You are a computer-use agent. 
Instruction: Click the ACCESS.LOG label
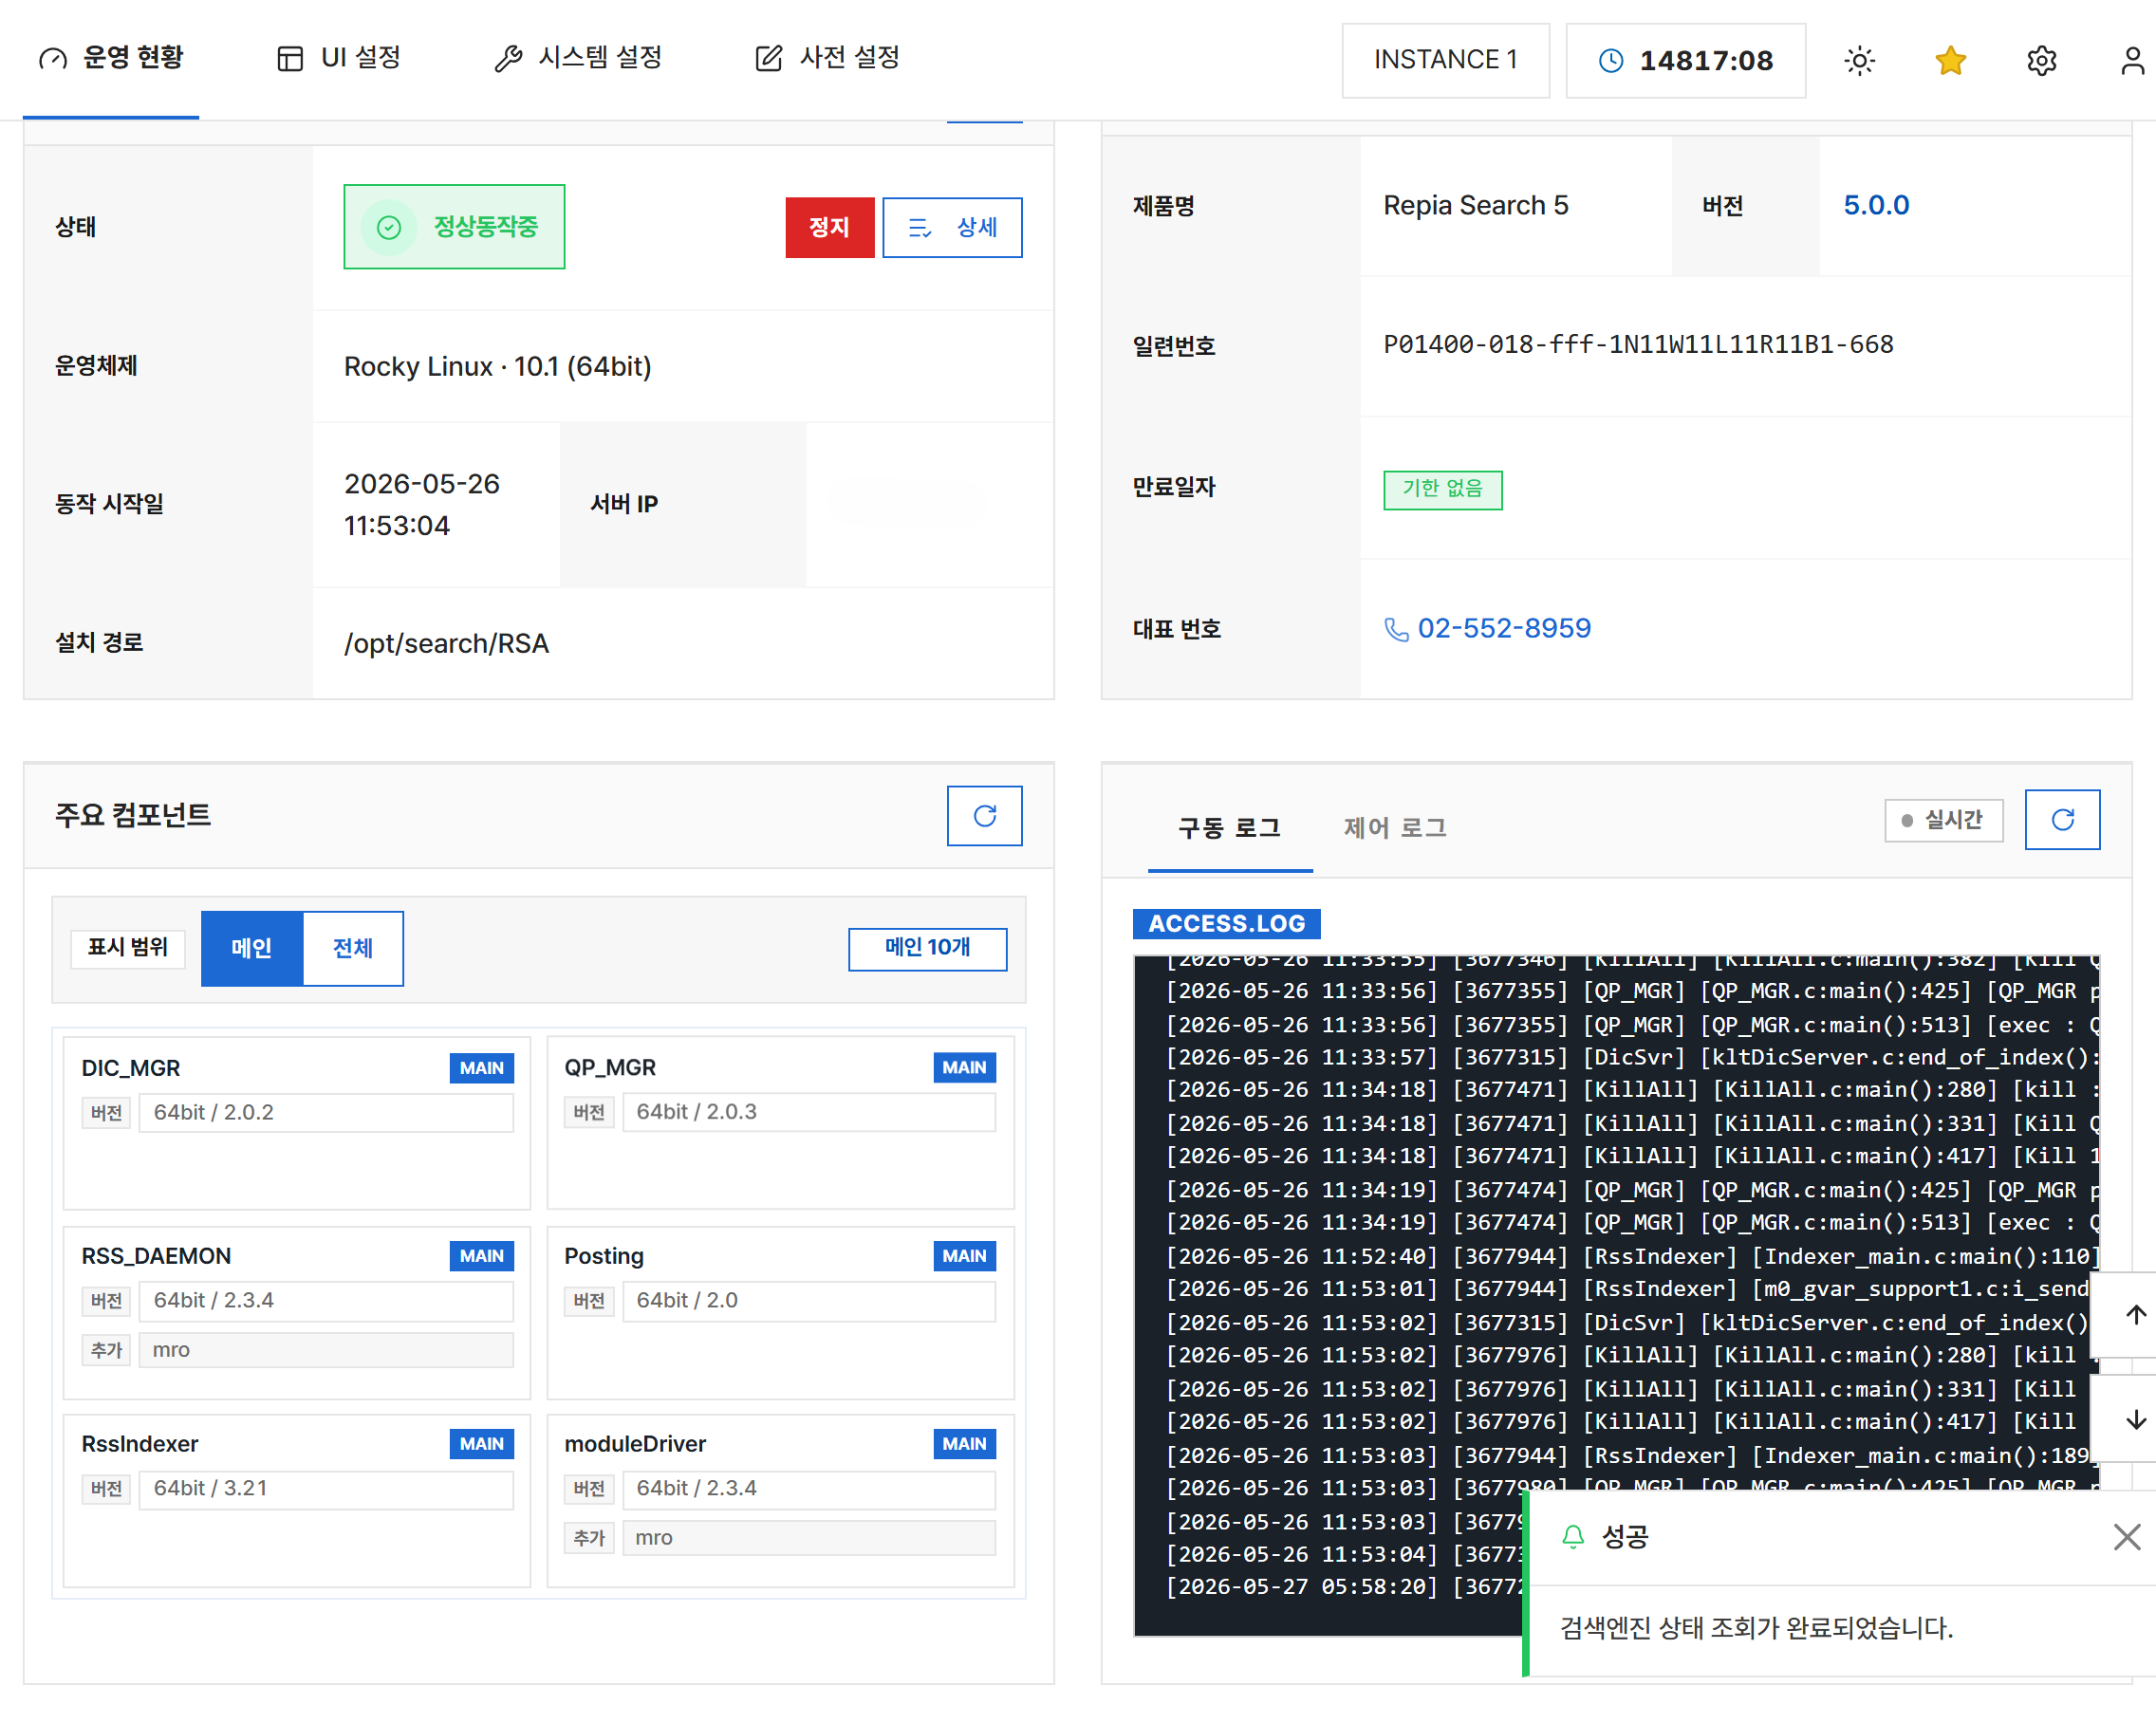click(x=1226, y=923)
